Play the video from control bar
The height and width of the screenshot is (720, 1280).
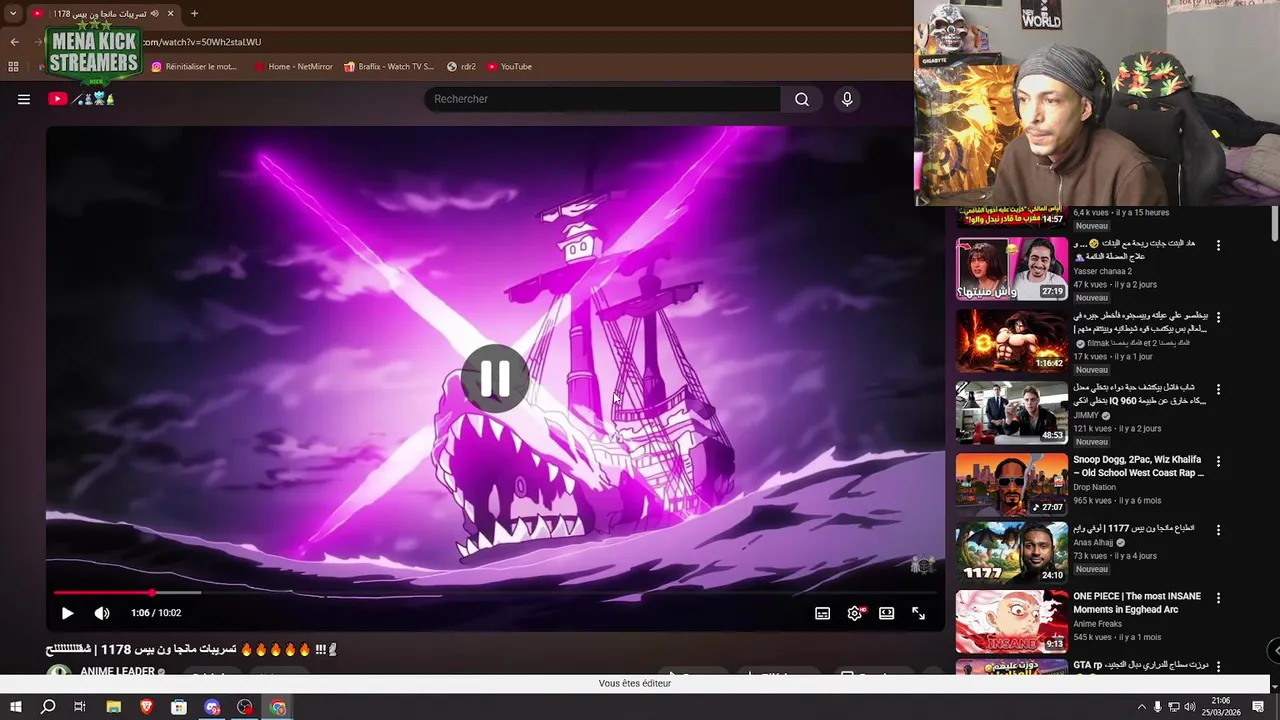67,613
